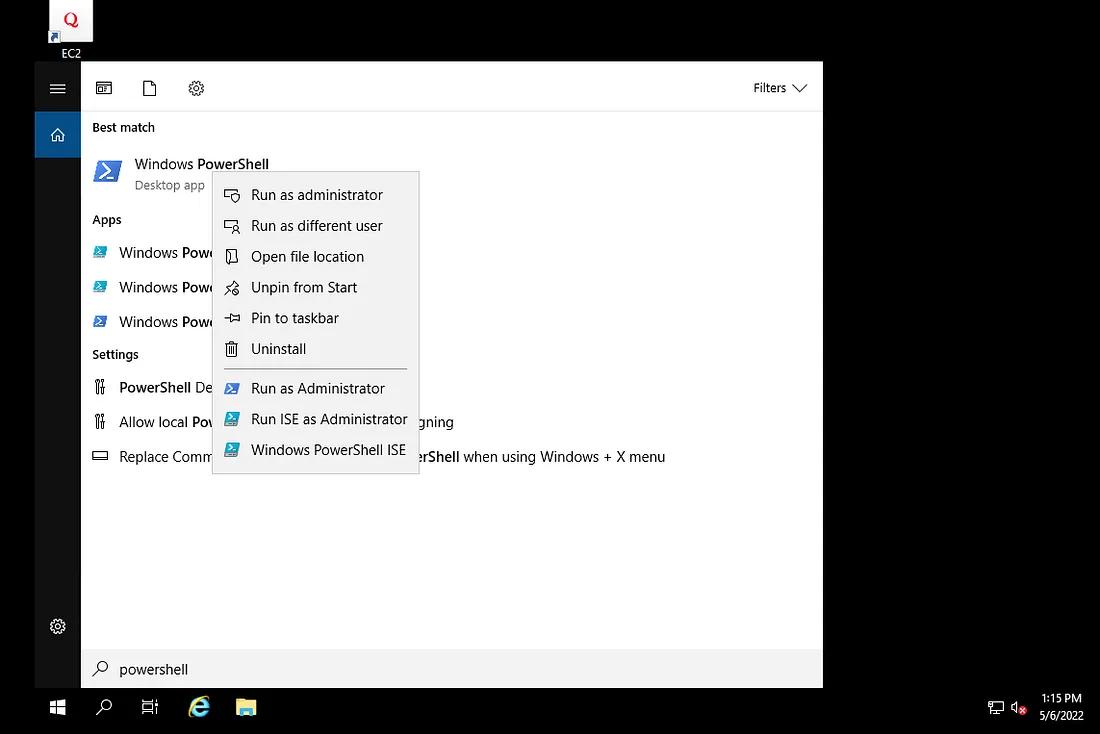This screenshot has width=1100, height=734.
Task: Click the network icon in system tray
Action: tap(995, 708)
